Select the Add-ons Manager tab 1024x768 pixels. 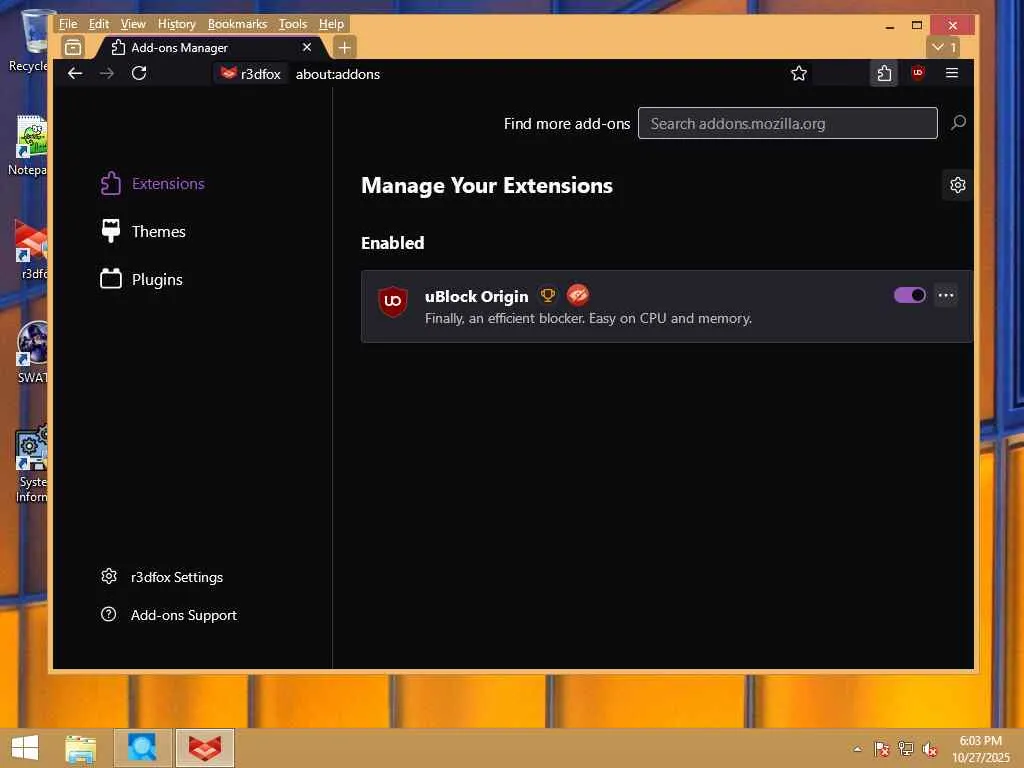point(209,47)
